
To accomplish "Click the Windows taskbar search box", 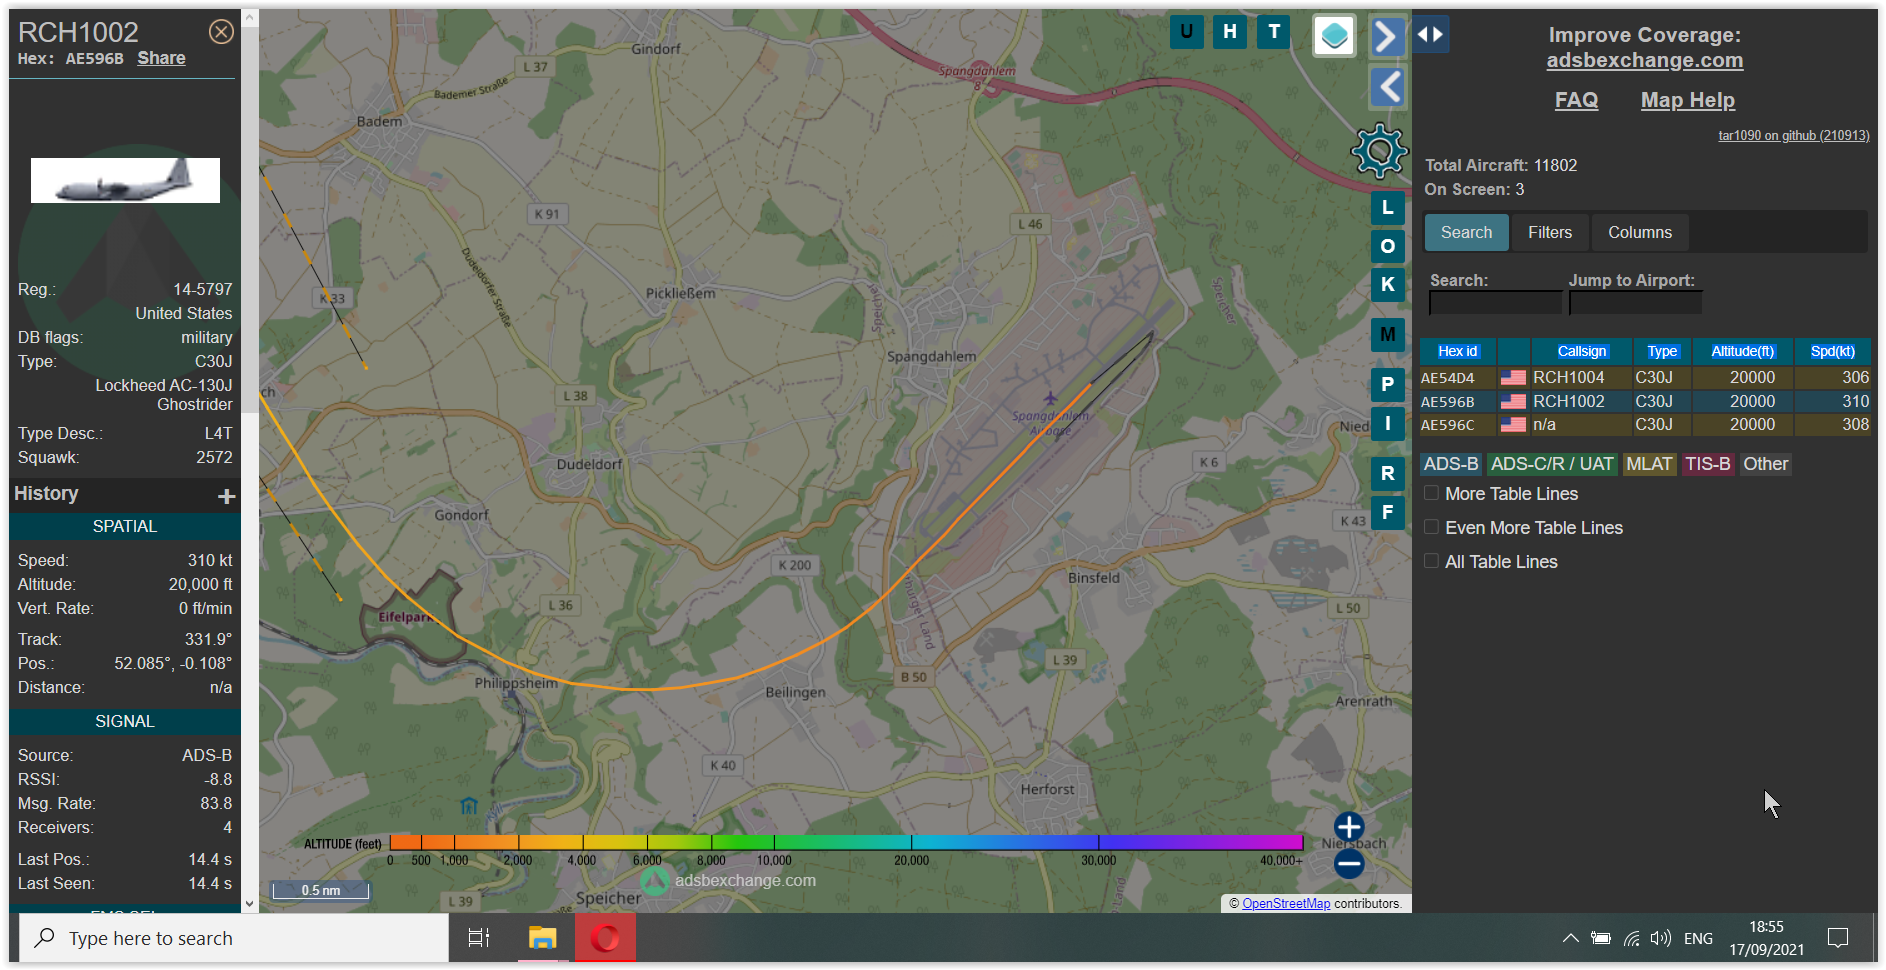I will click(234, 938).
